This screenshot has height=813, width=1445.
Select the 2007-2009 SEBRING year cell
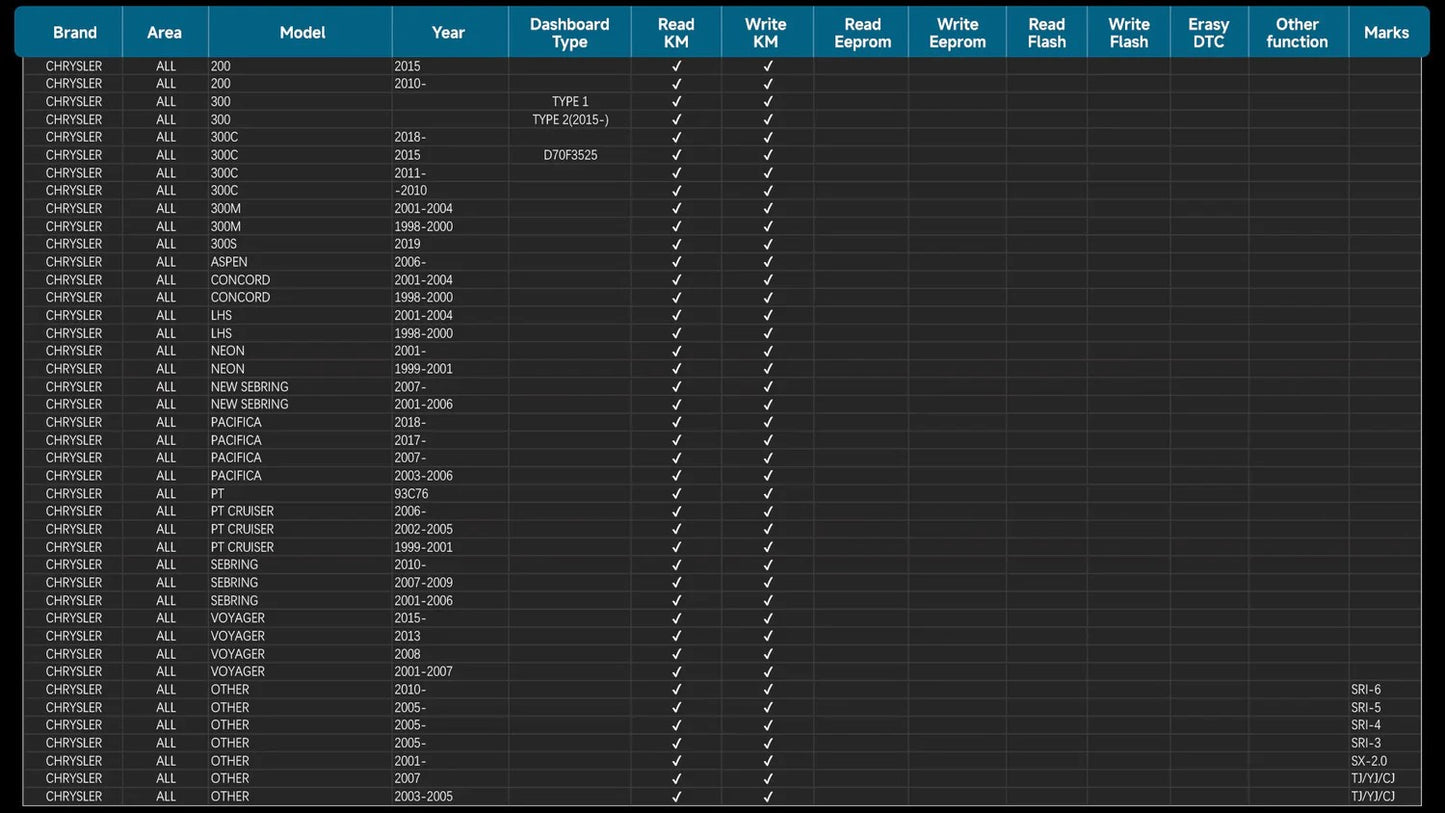pyautogui.click(x=423, y=583)
